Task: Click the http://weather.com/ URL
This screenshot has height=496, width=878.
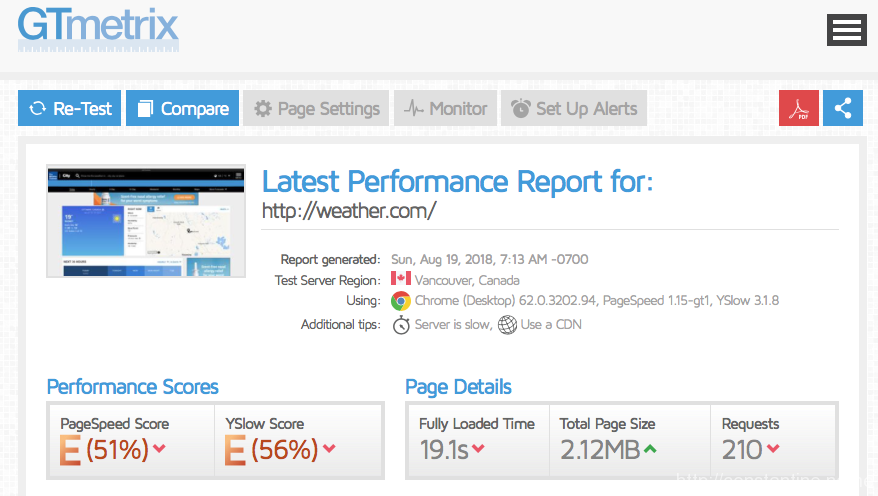Action: (x=349, y=211)
